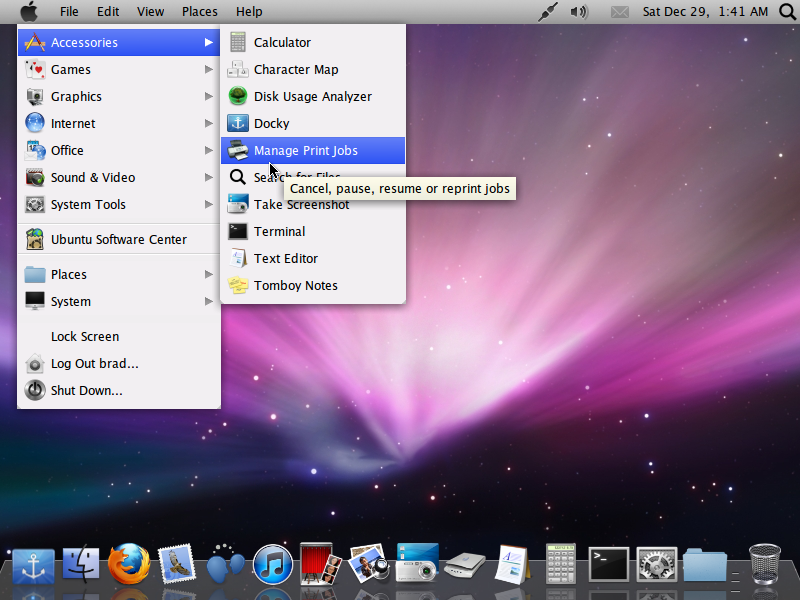Expand the System submenu arrow
Viewport: 800px width, 600px height.
pyautogui.click(x=209, y=302)
